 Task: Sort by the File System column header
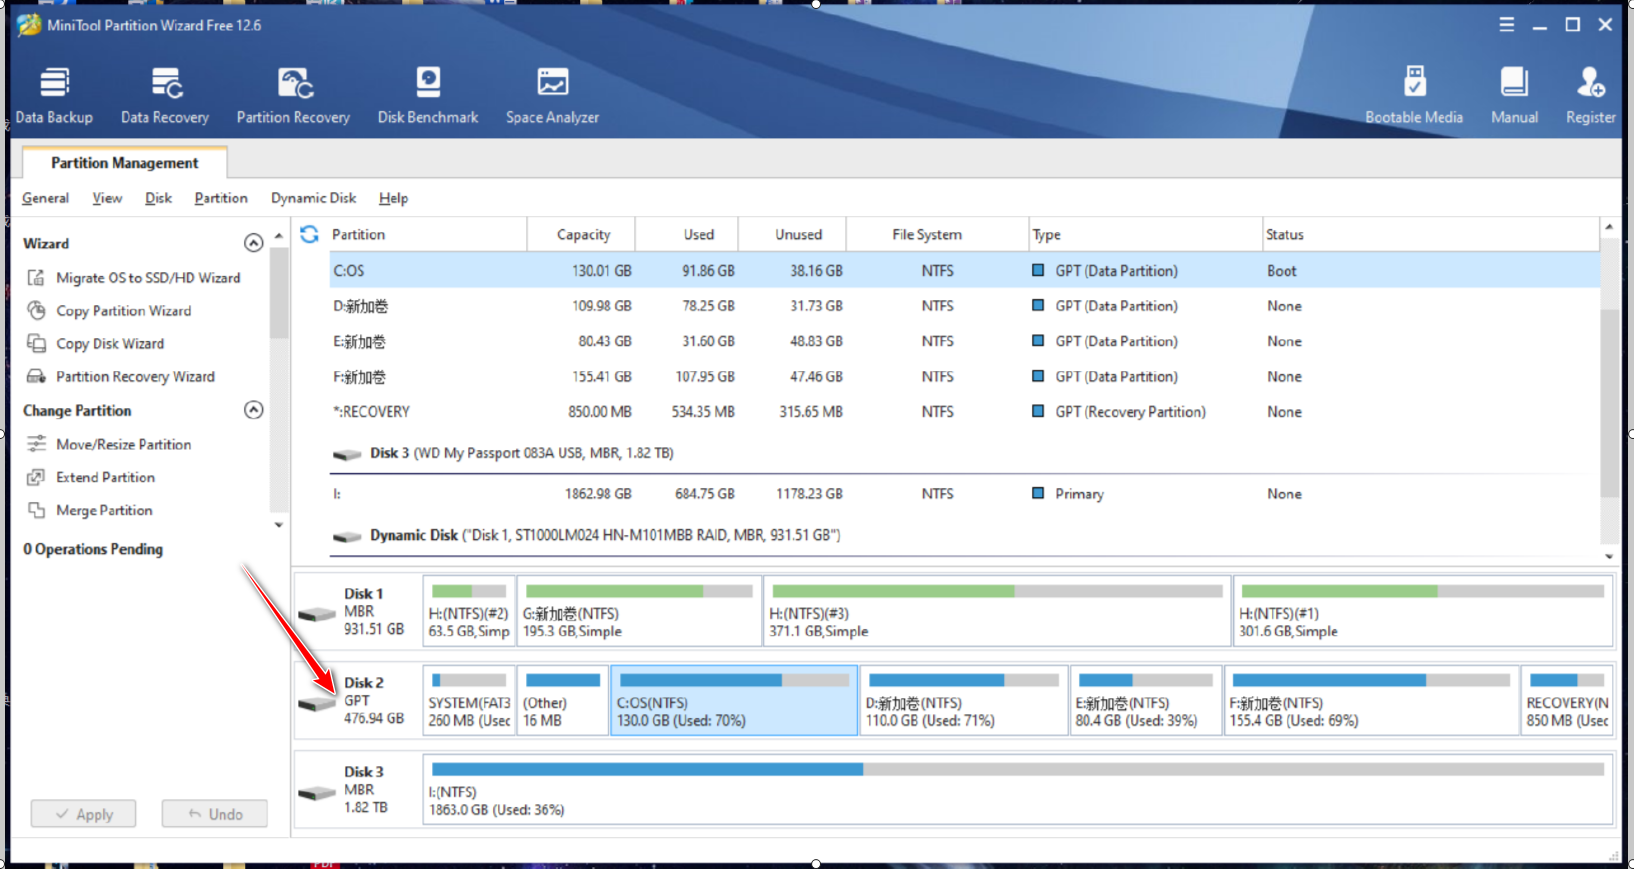(x=937, y=234)
